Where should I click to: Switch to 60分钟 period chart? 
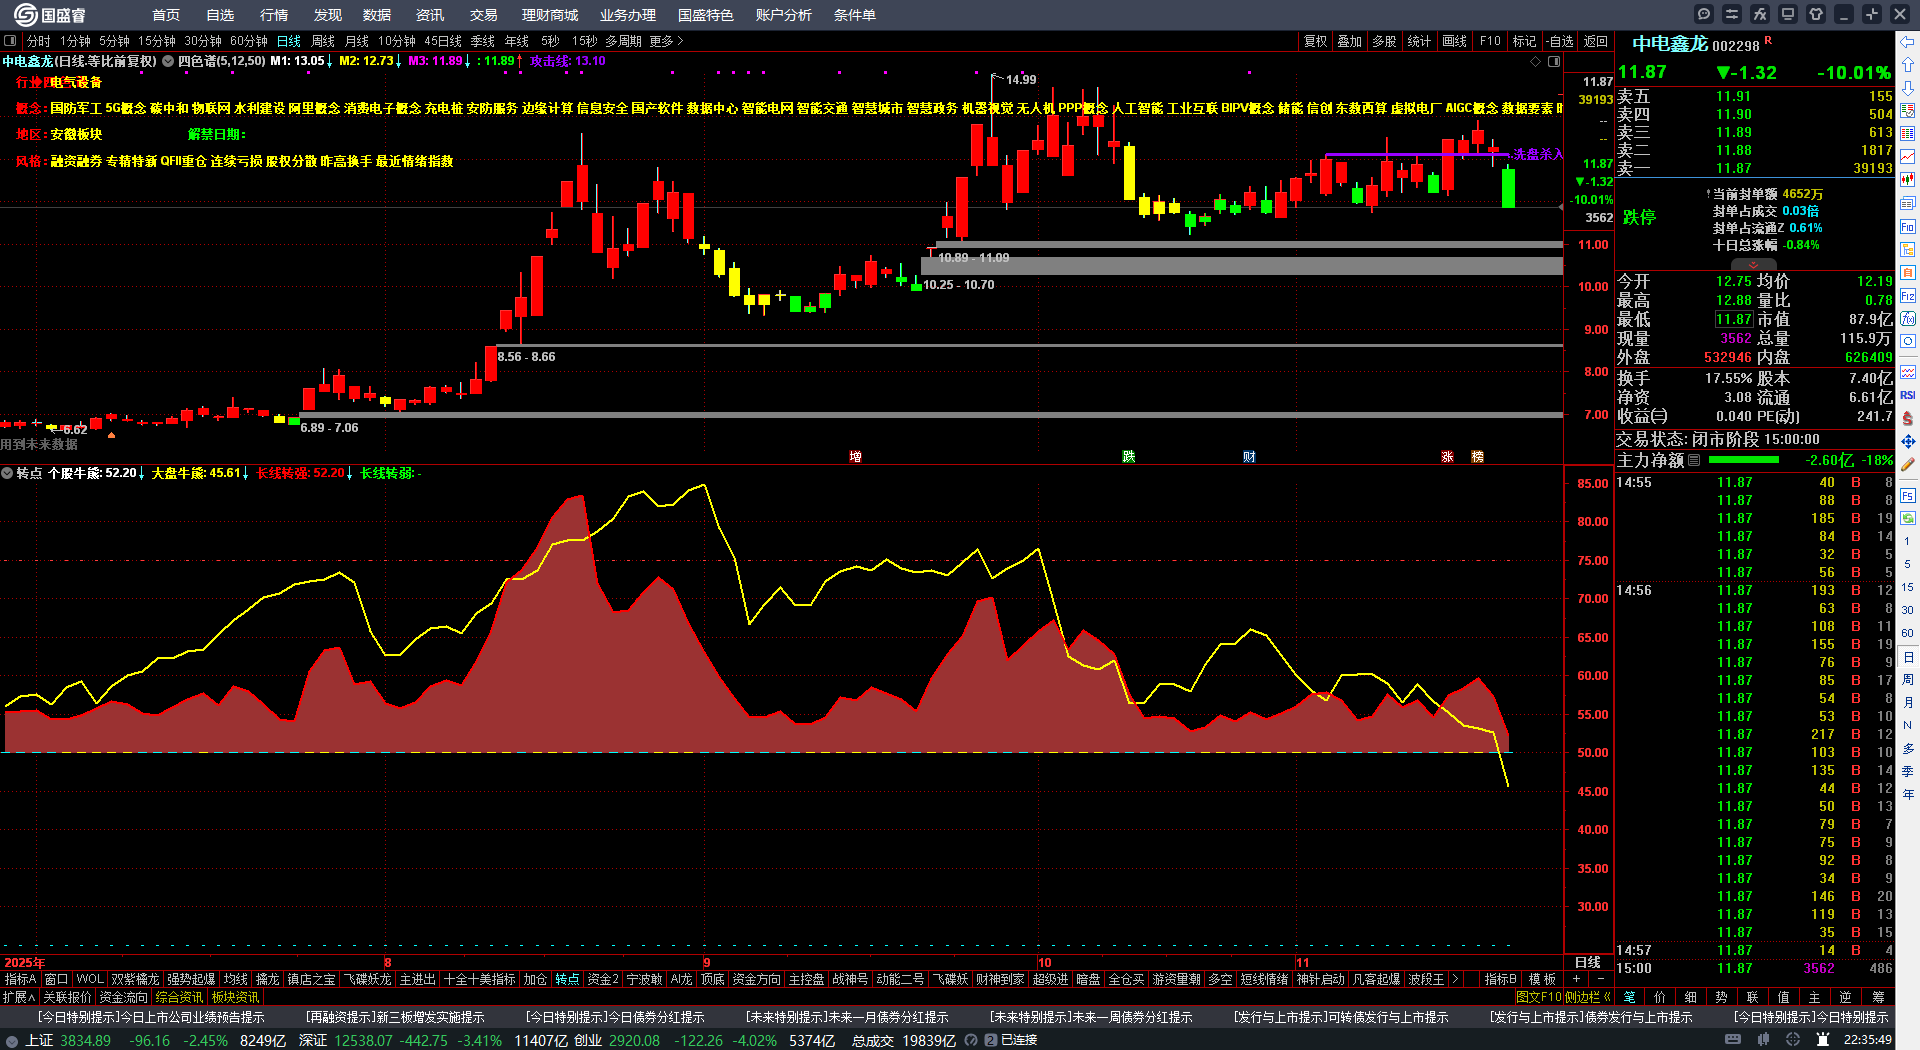(249, 41)
